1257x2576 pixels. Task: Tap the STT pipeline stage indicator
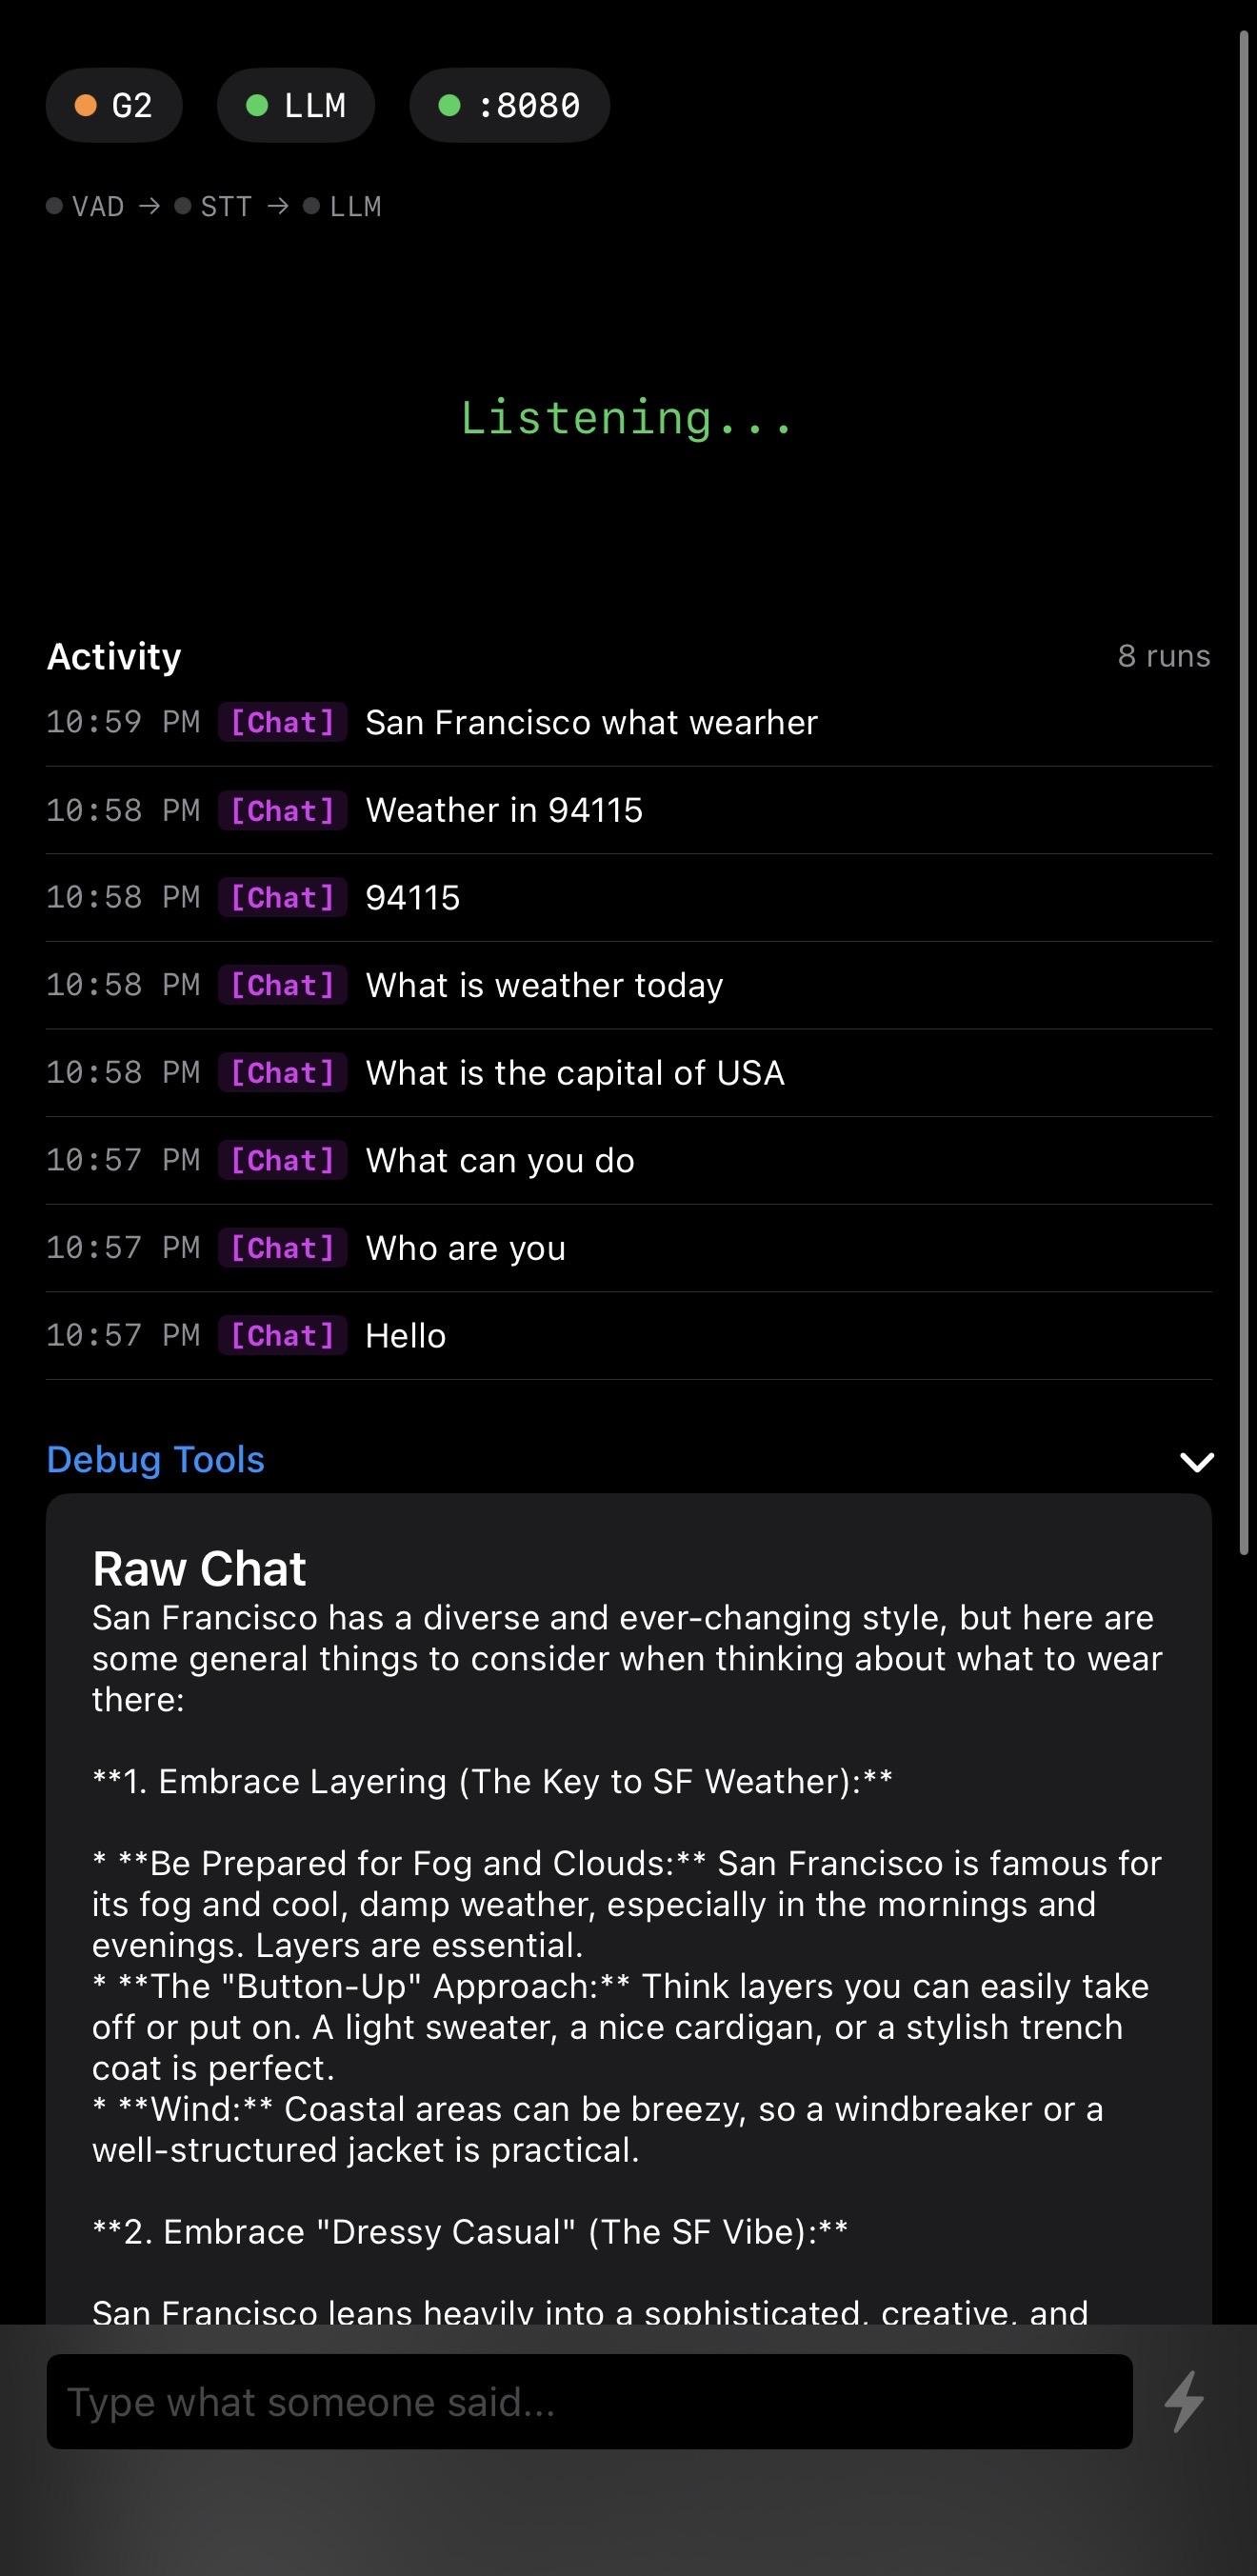click(214, 207)
